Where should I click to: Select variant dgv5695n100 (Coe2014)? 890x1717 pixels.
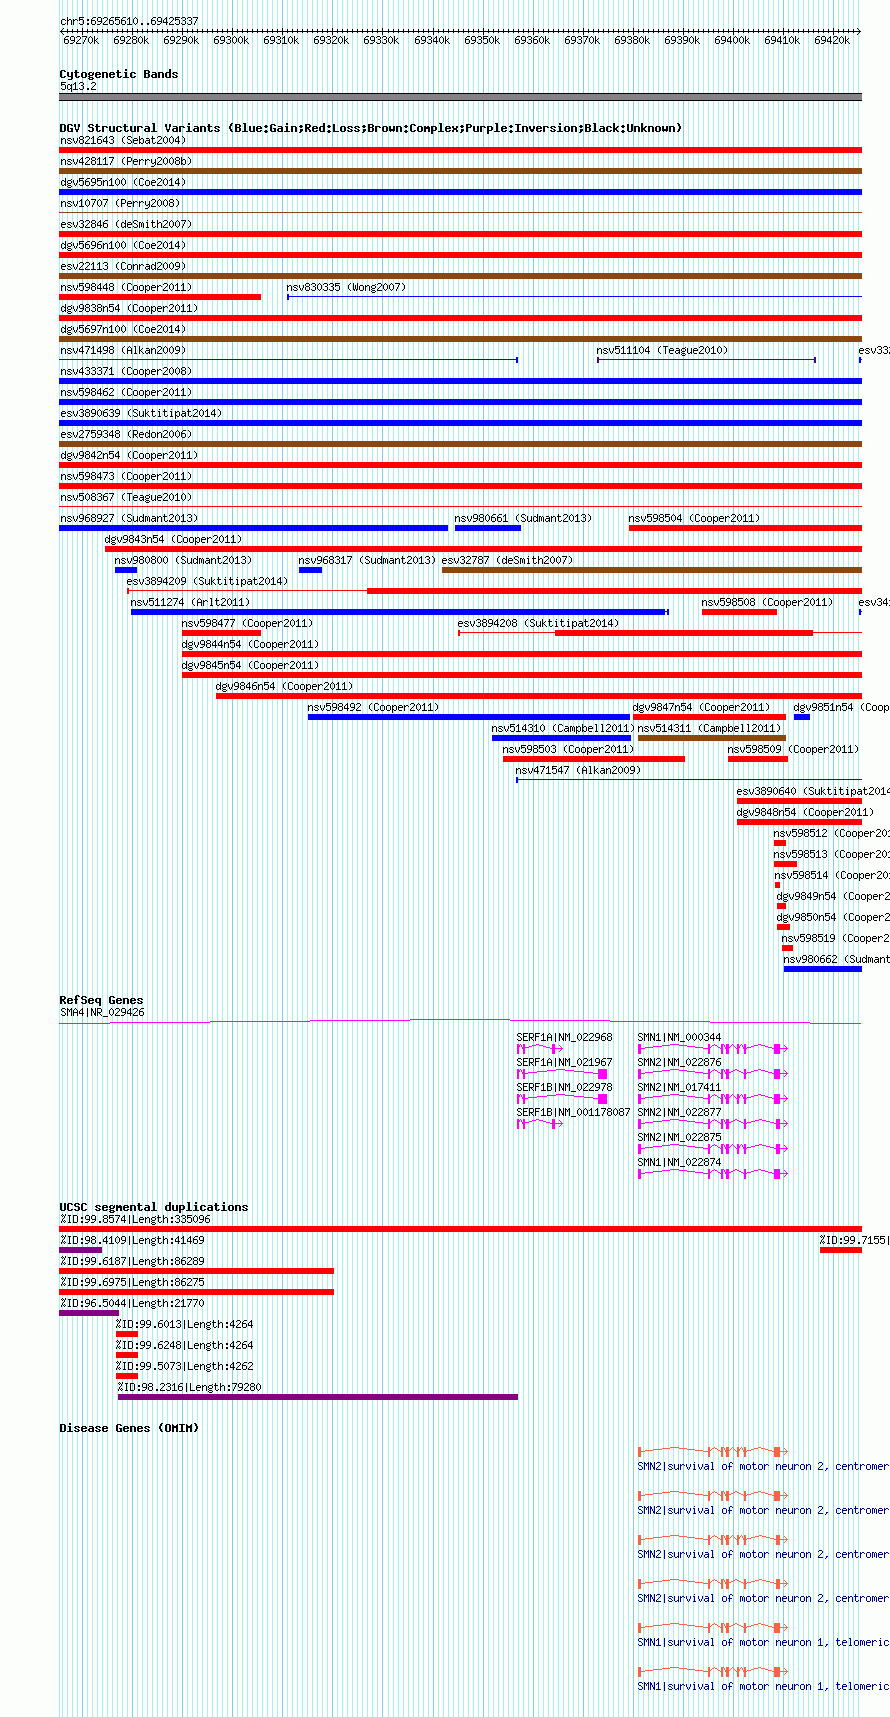click(x=461, y=191)
